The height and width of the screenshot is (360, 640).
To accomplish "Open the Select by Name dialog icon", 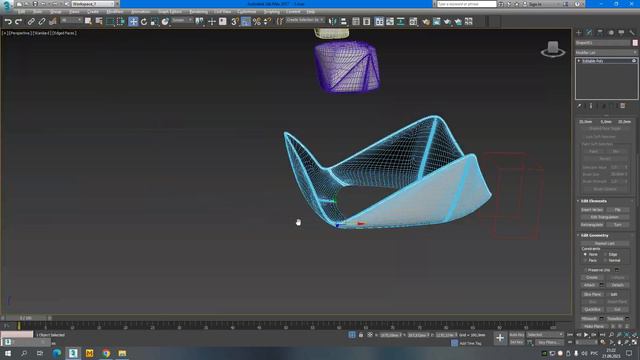I will pos(99,21).
